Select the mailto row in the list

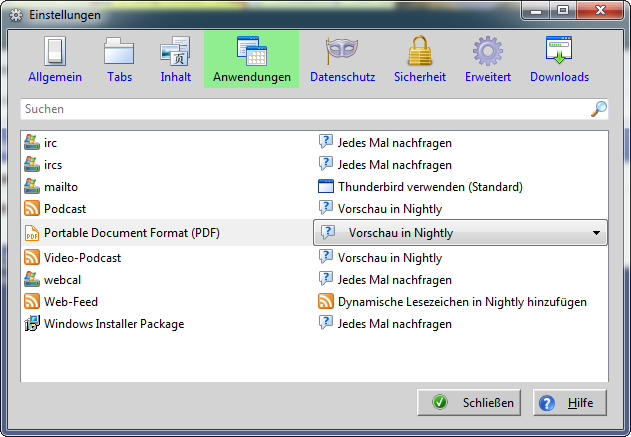click(x=61, y=187)
